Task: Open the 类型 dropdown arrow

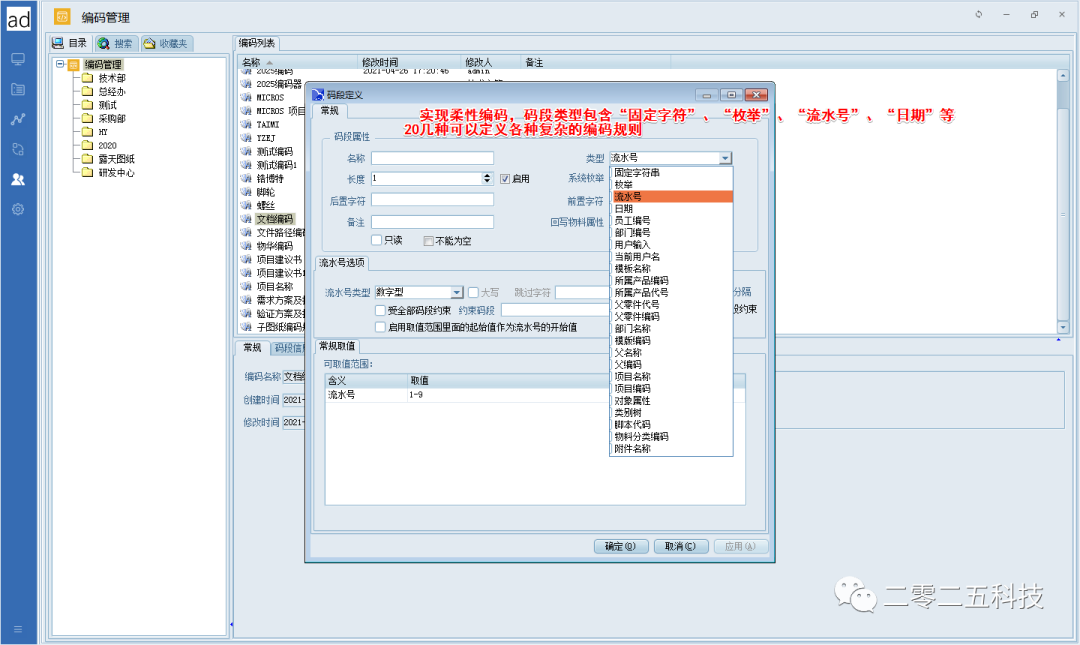Action: (725, 158)
